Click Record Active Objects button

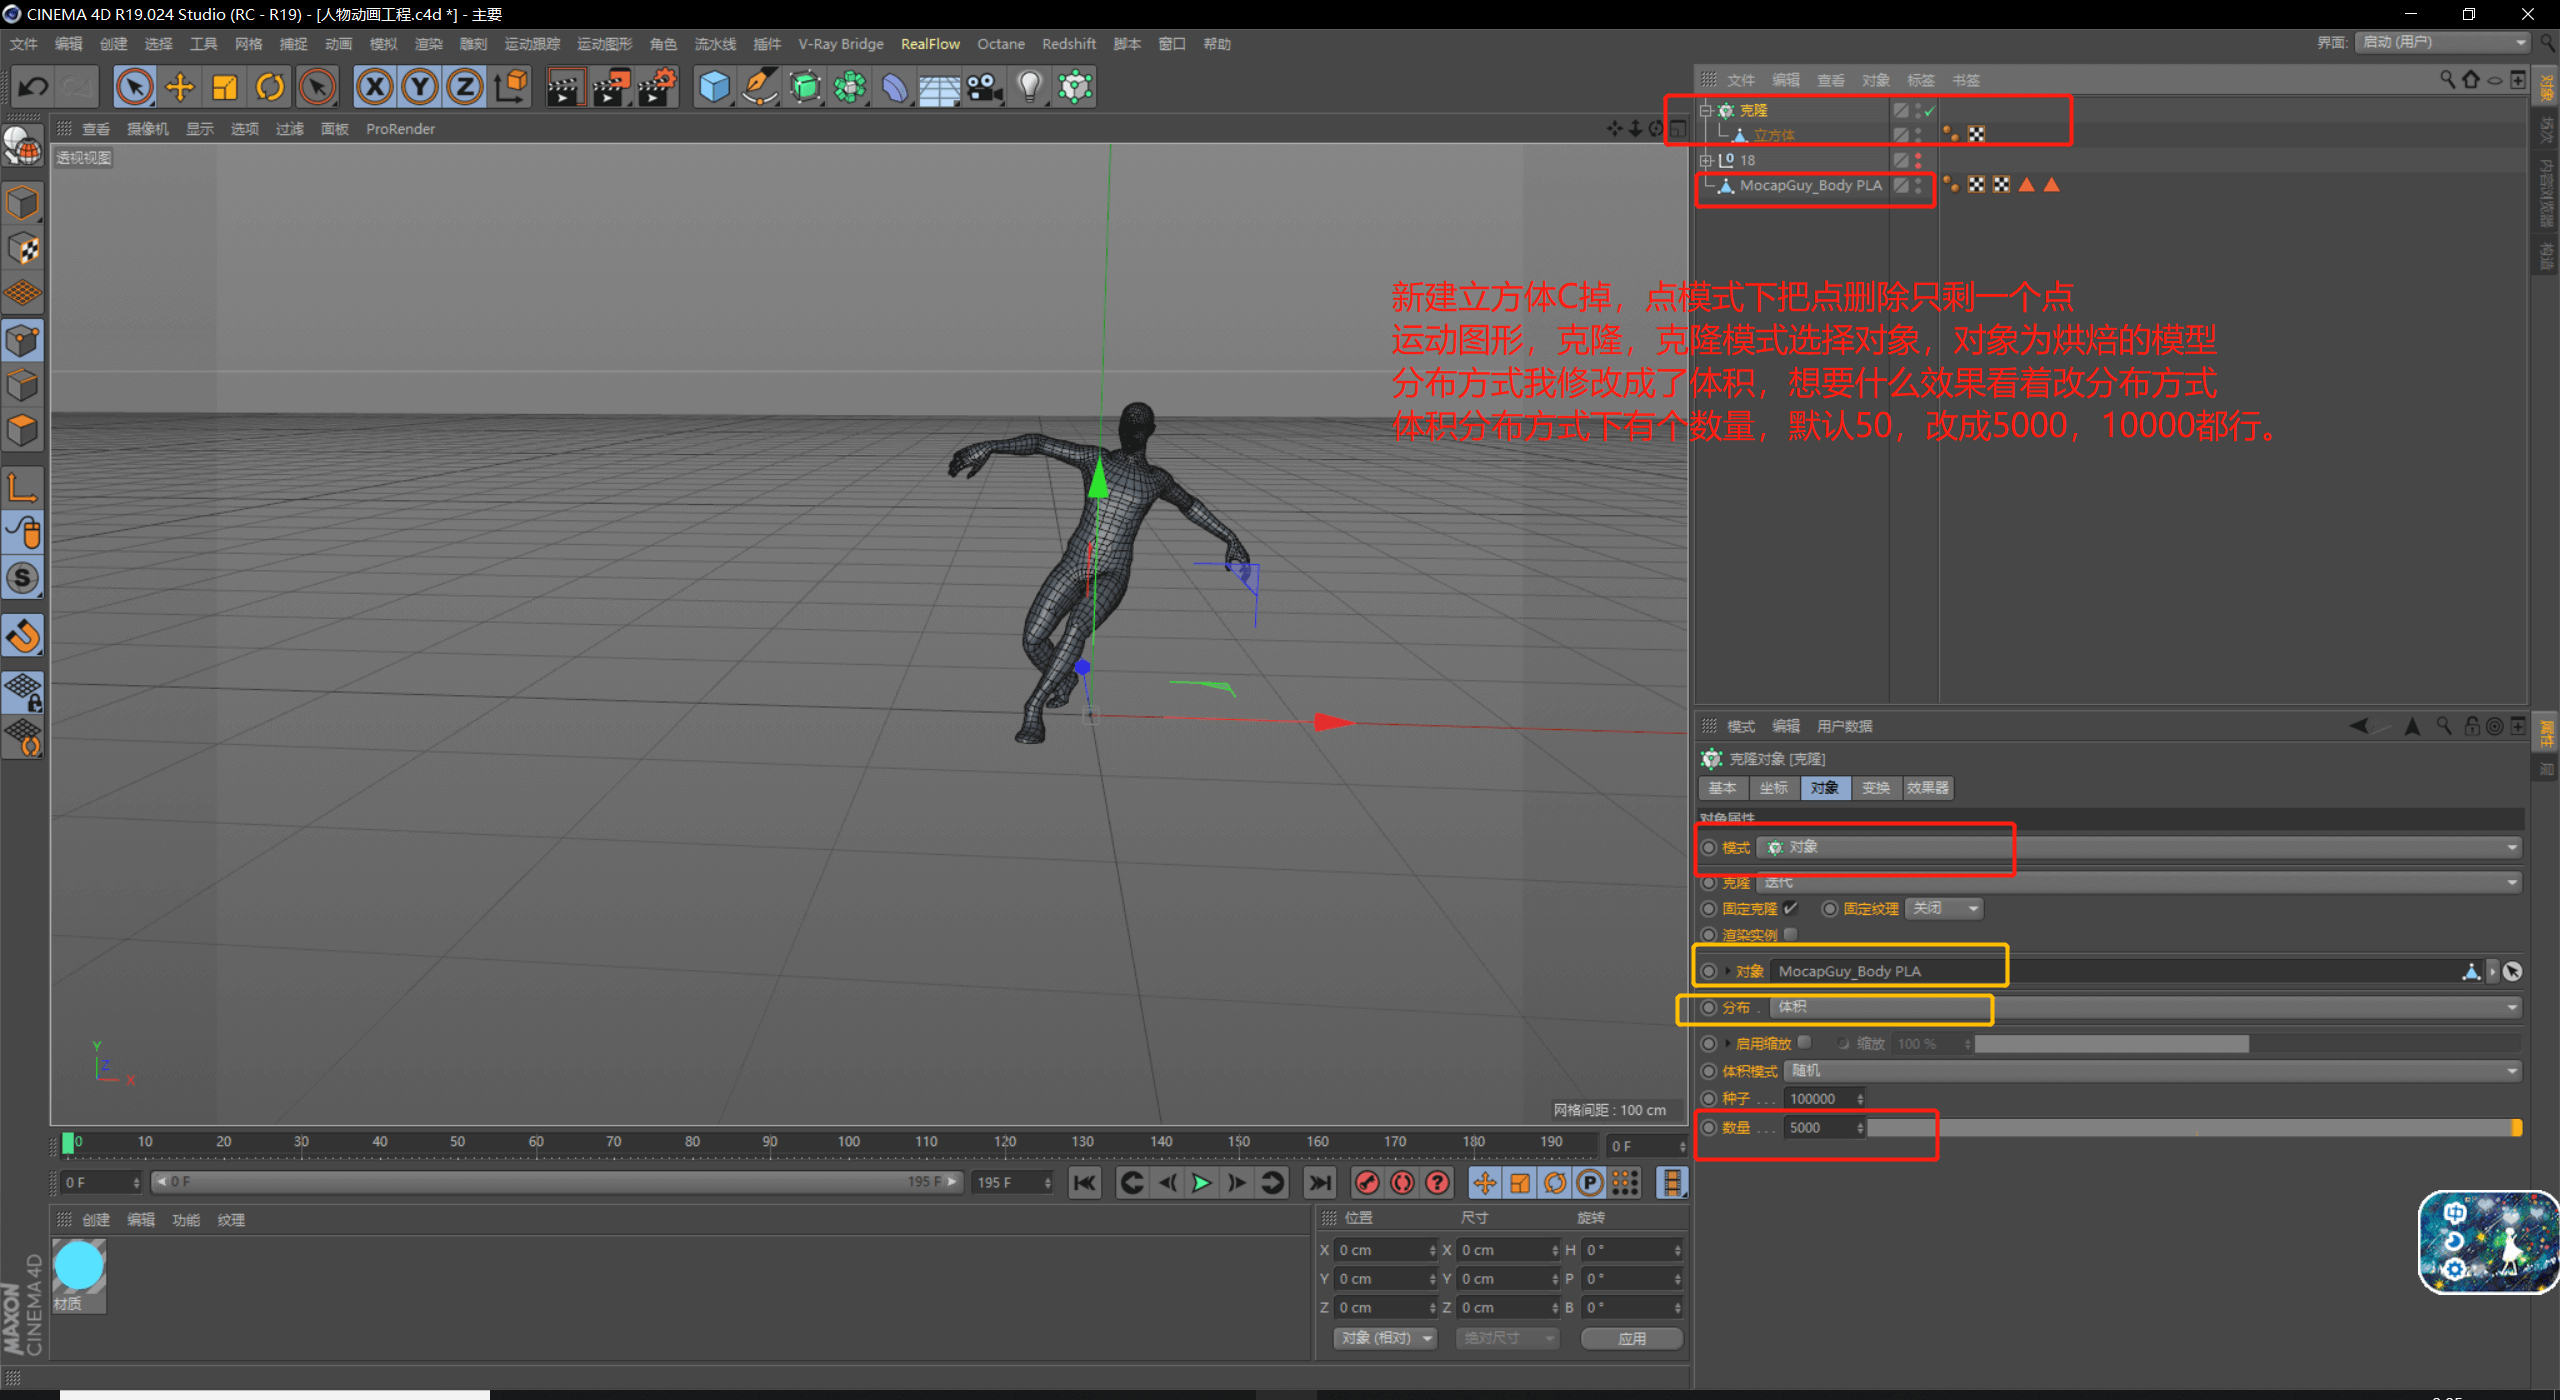click(x=1367, y=1183)
